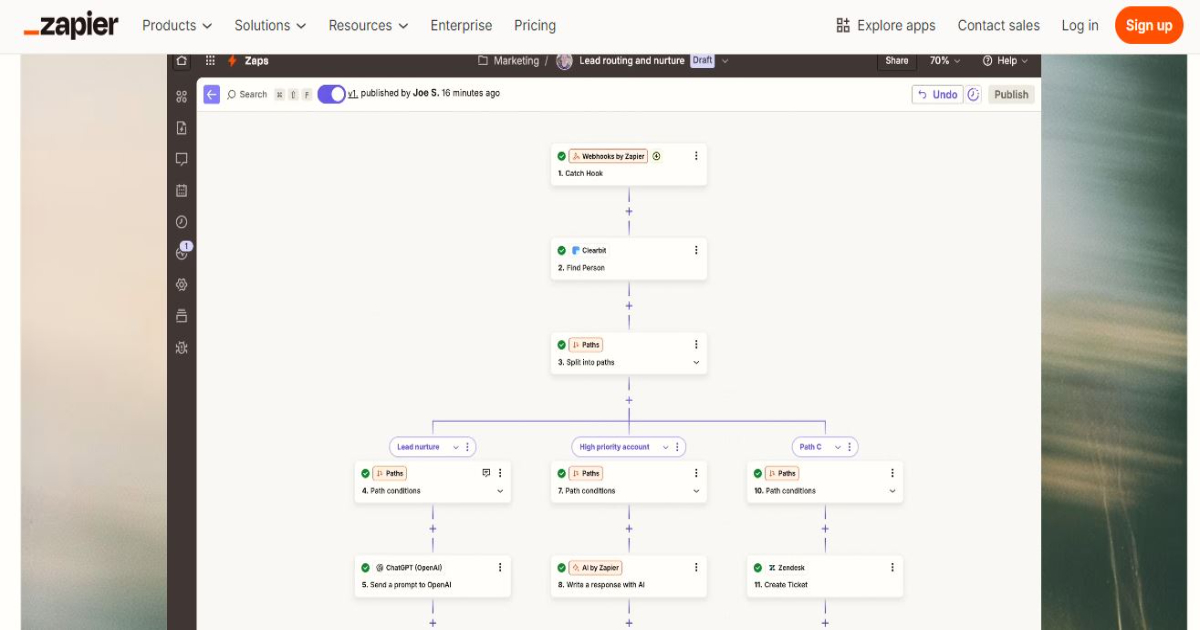Image resolution: width=1200 pixels, height=630 pixels.
Task: Expand the Lead nurture path chevron
Action: pos(456,447)
